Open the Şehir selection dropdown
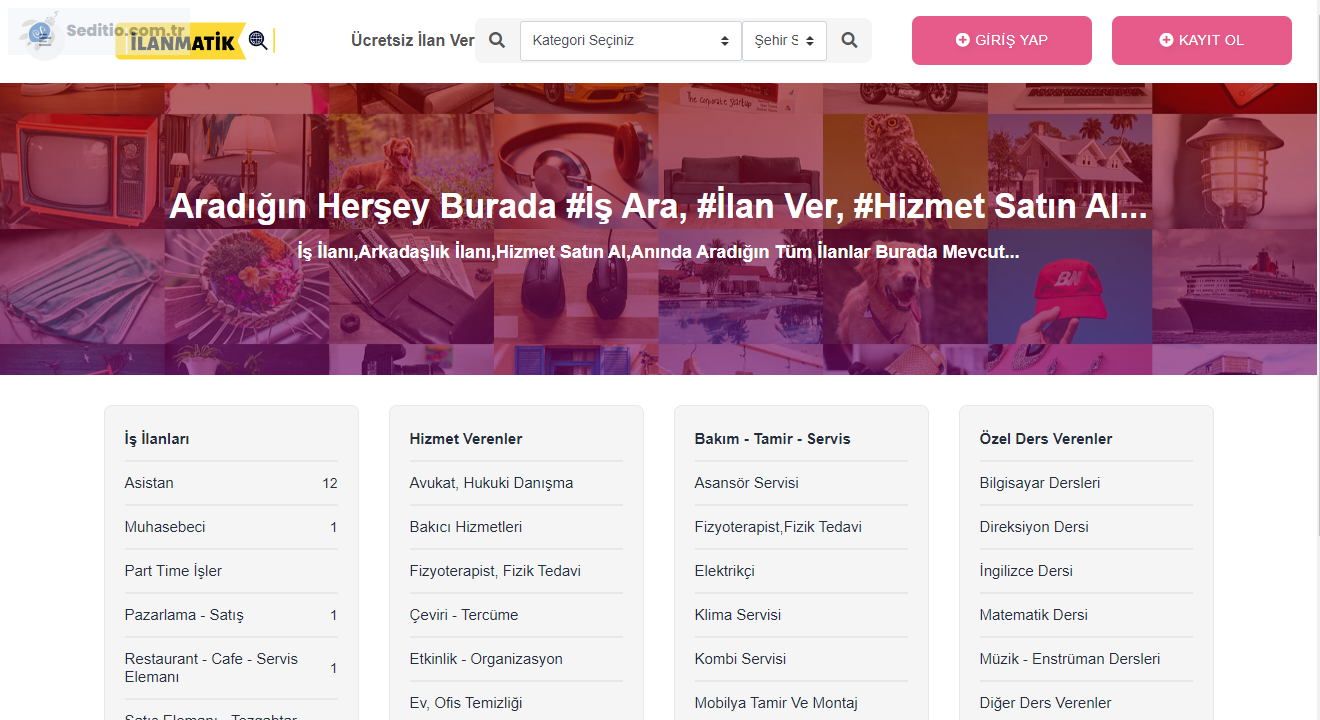Screen dimensions: 1320x720 click(784, 41)
